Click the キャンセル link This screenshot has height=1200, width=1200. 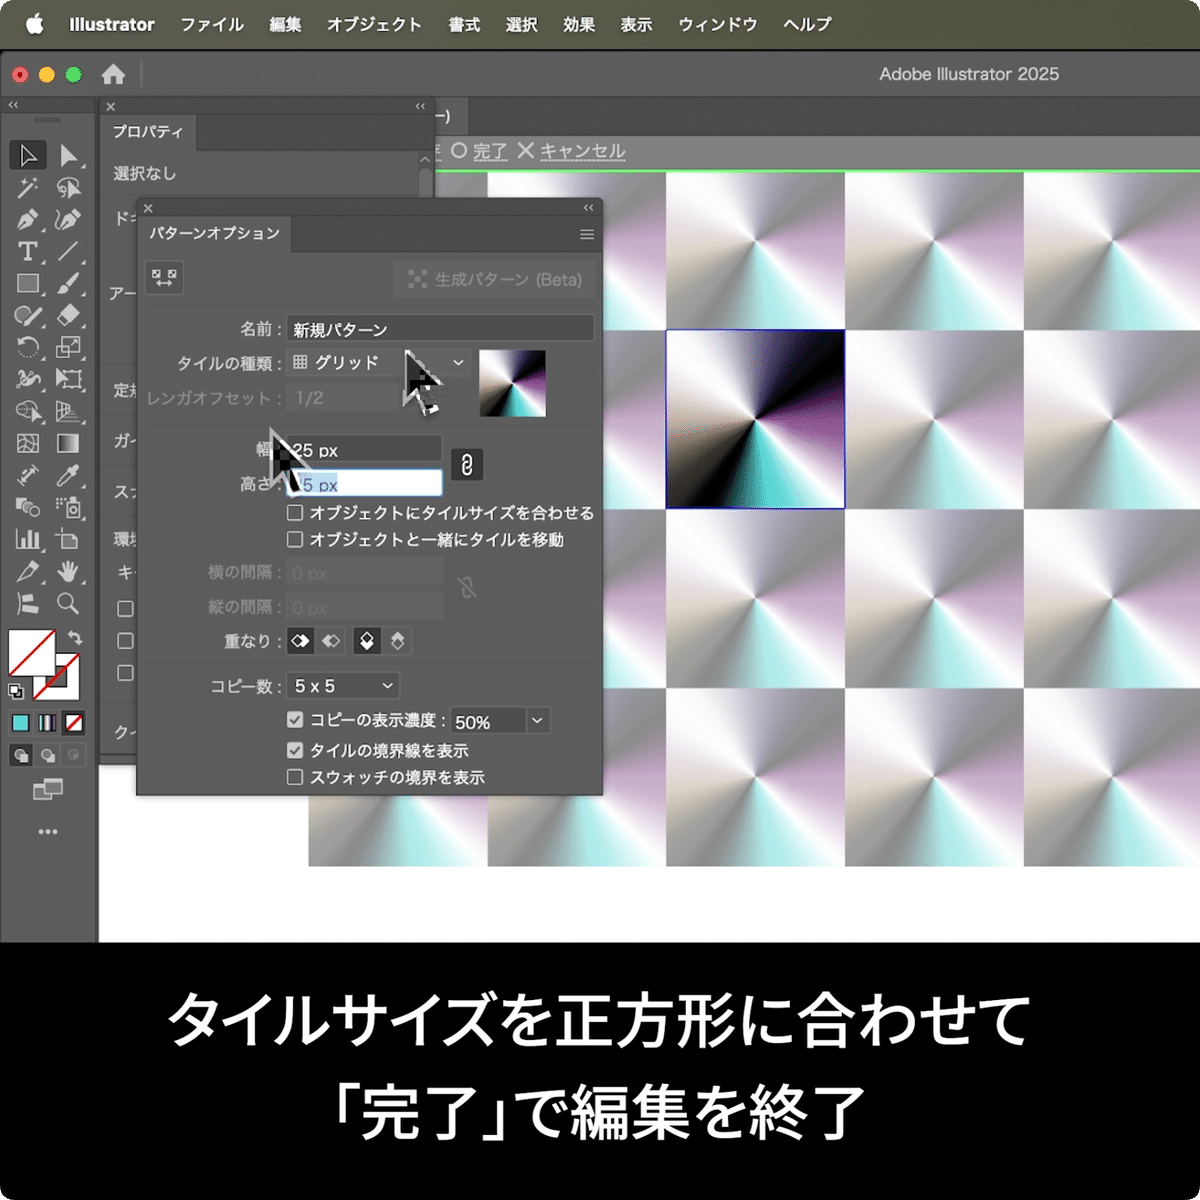coord(580,150)
